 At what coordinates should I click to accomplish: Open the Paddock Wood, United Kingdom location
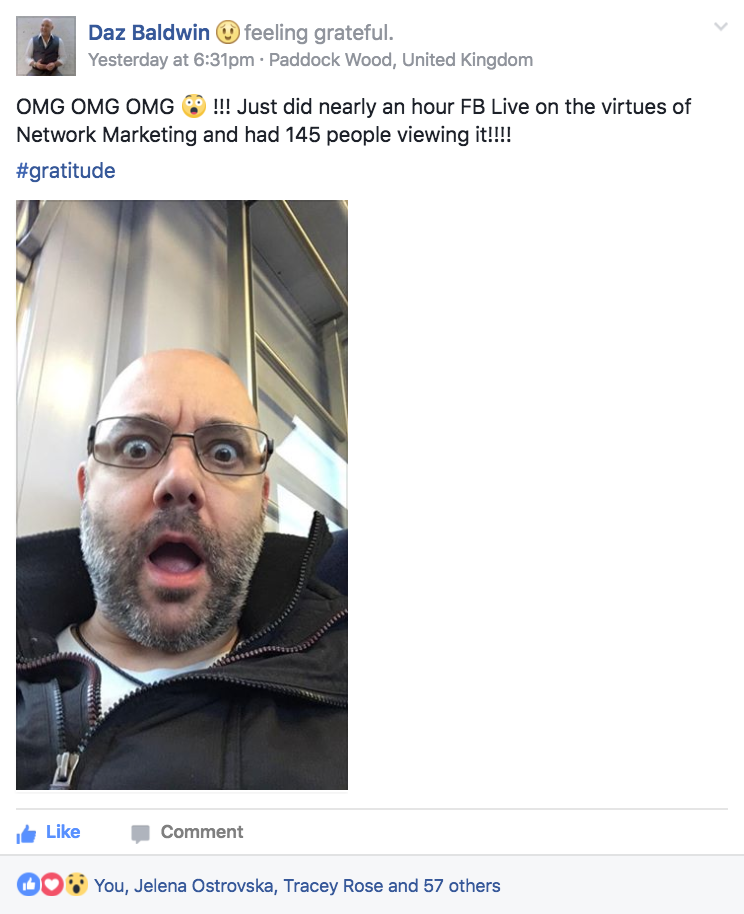[401, 60]
